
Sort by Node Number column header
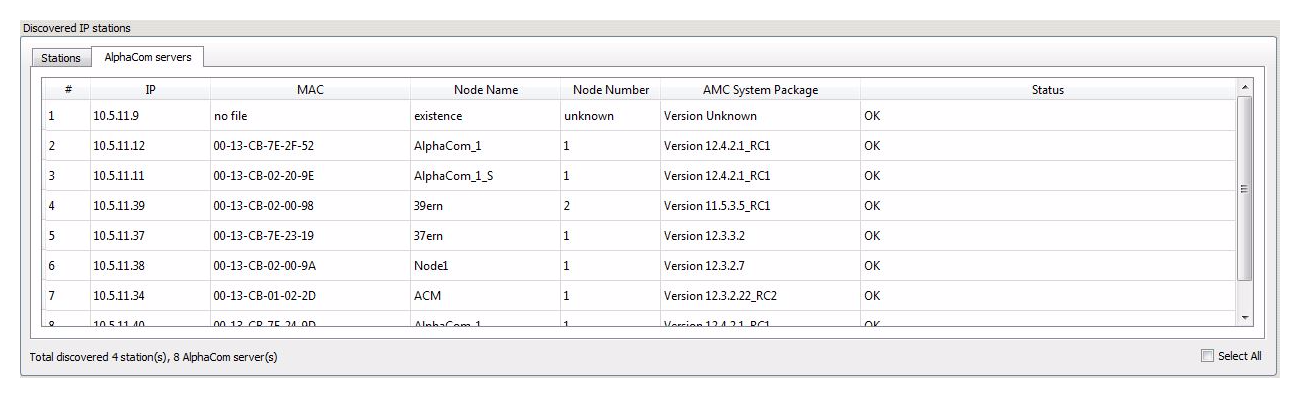611,90
